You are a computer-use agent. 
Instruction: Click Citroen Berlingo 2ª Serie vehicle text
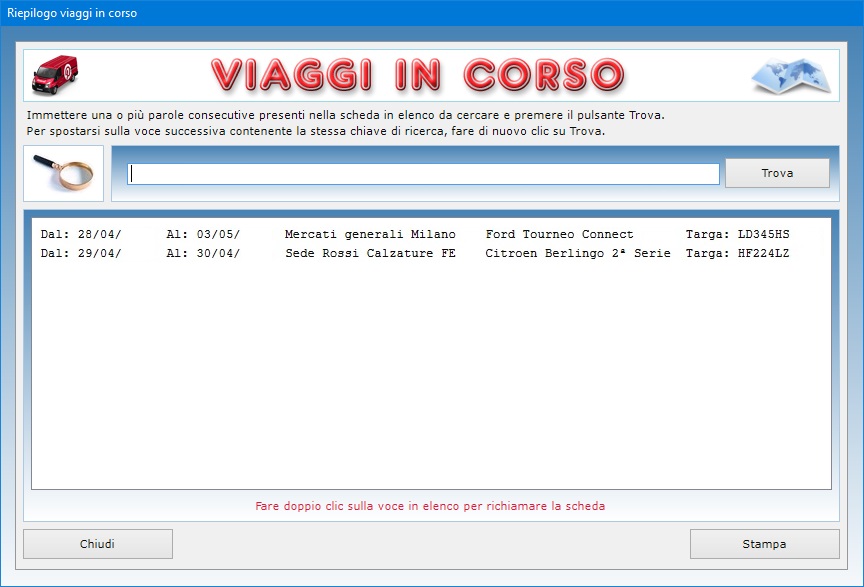[x=578, y=254]
